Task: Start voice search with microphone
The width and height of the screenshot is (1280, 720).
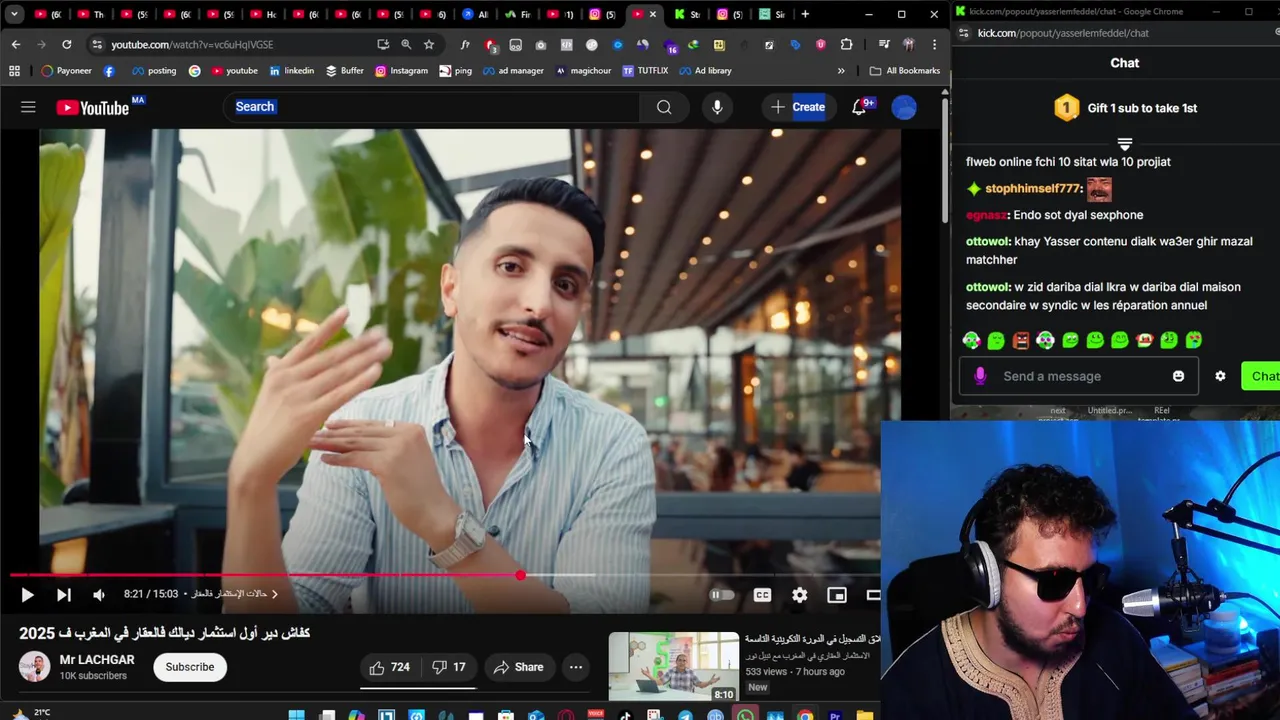Action: (x=717, y=107)
